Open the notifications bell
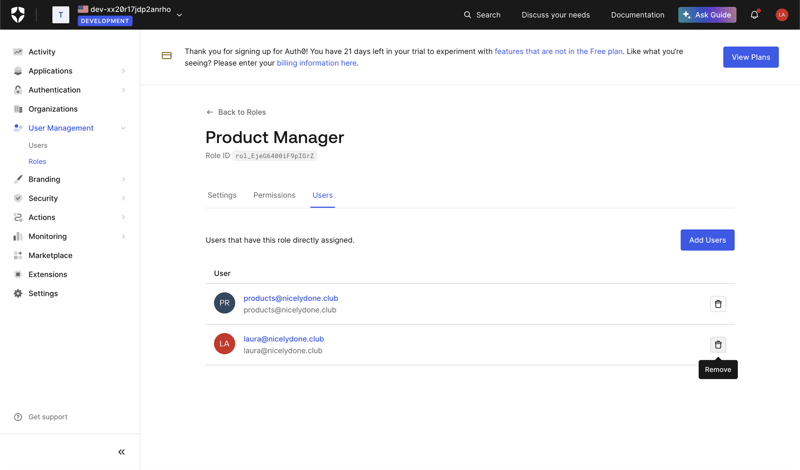This screenshot has width=800, height=470. tap(754, 15)
